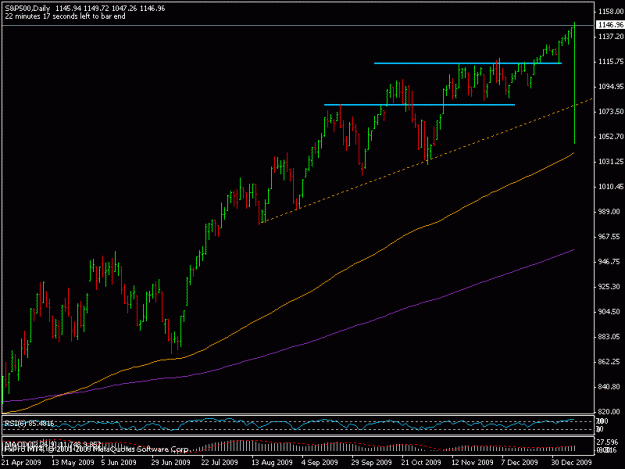Click the 12 Nov 2009 date label
The image size is (625, 469).
point(472,462)
